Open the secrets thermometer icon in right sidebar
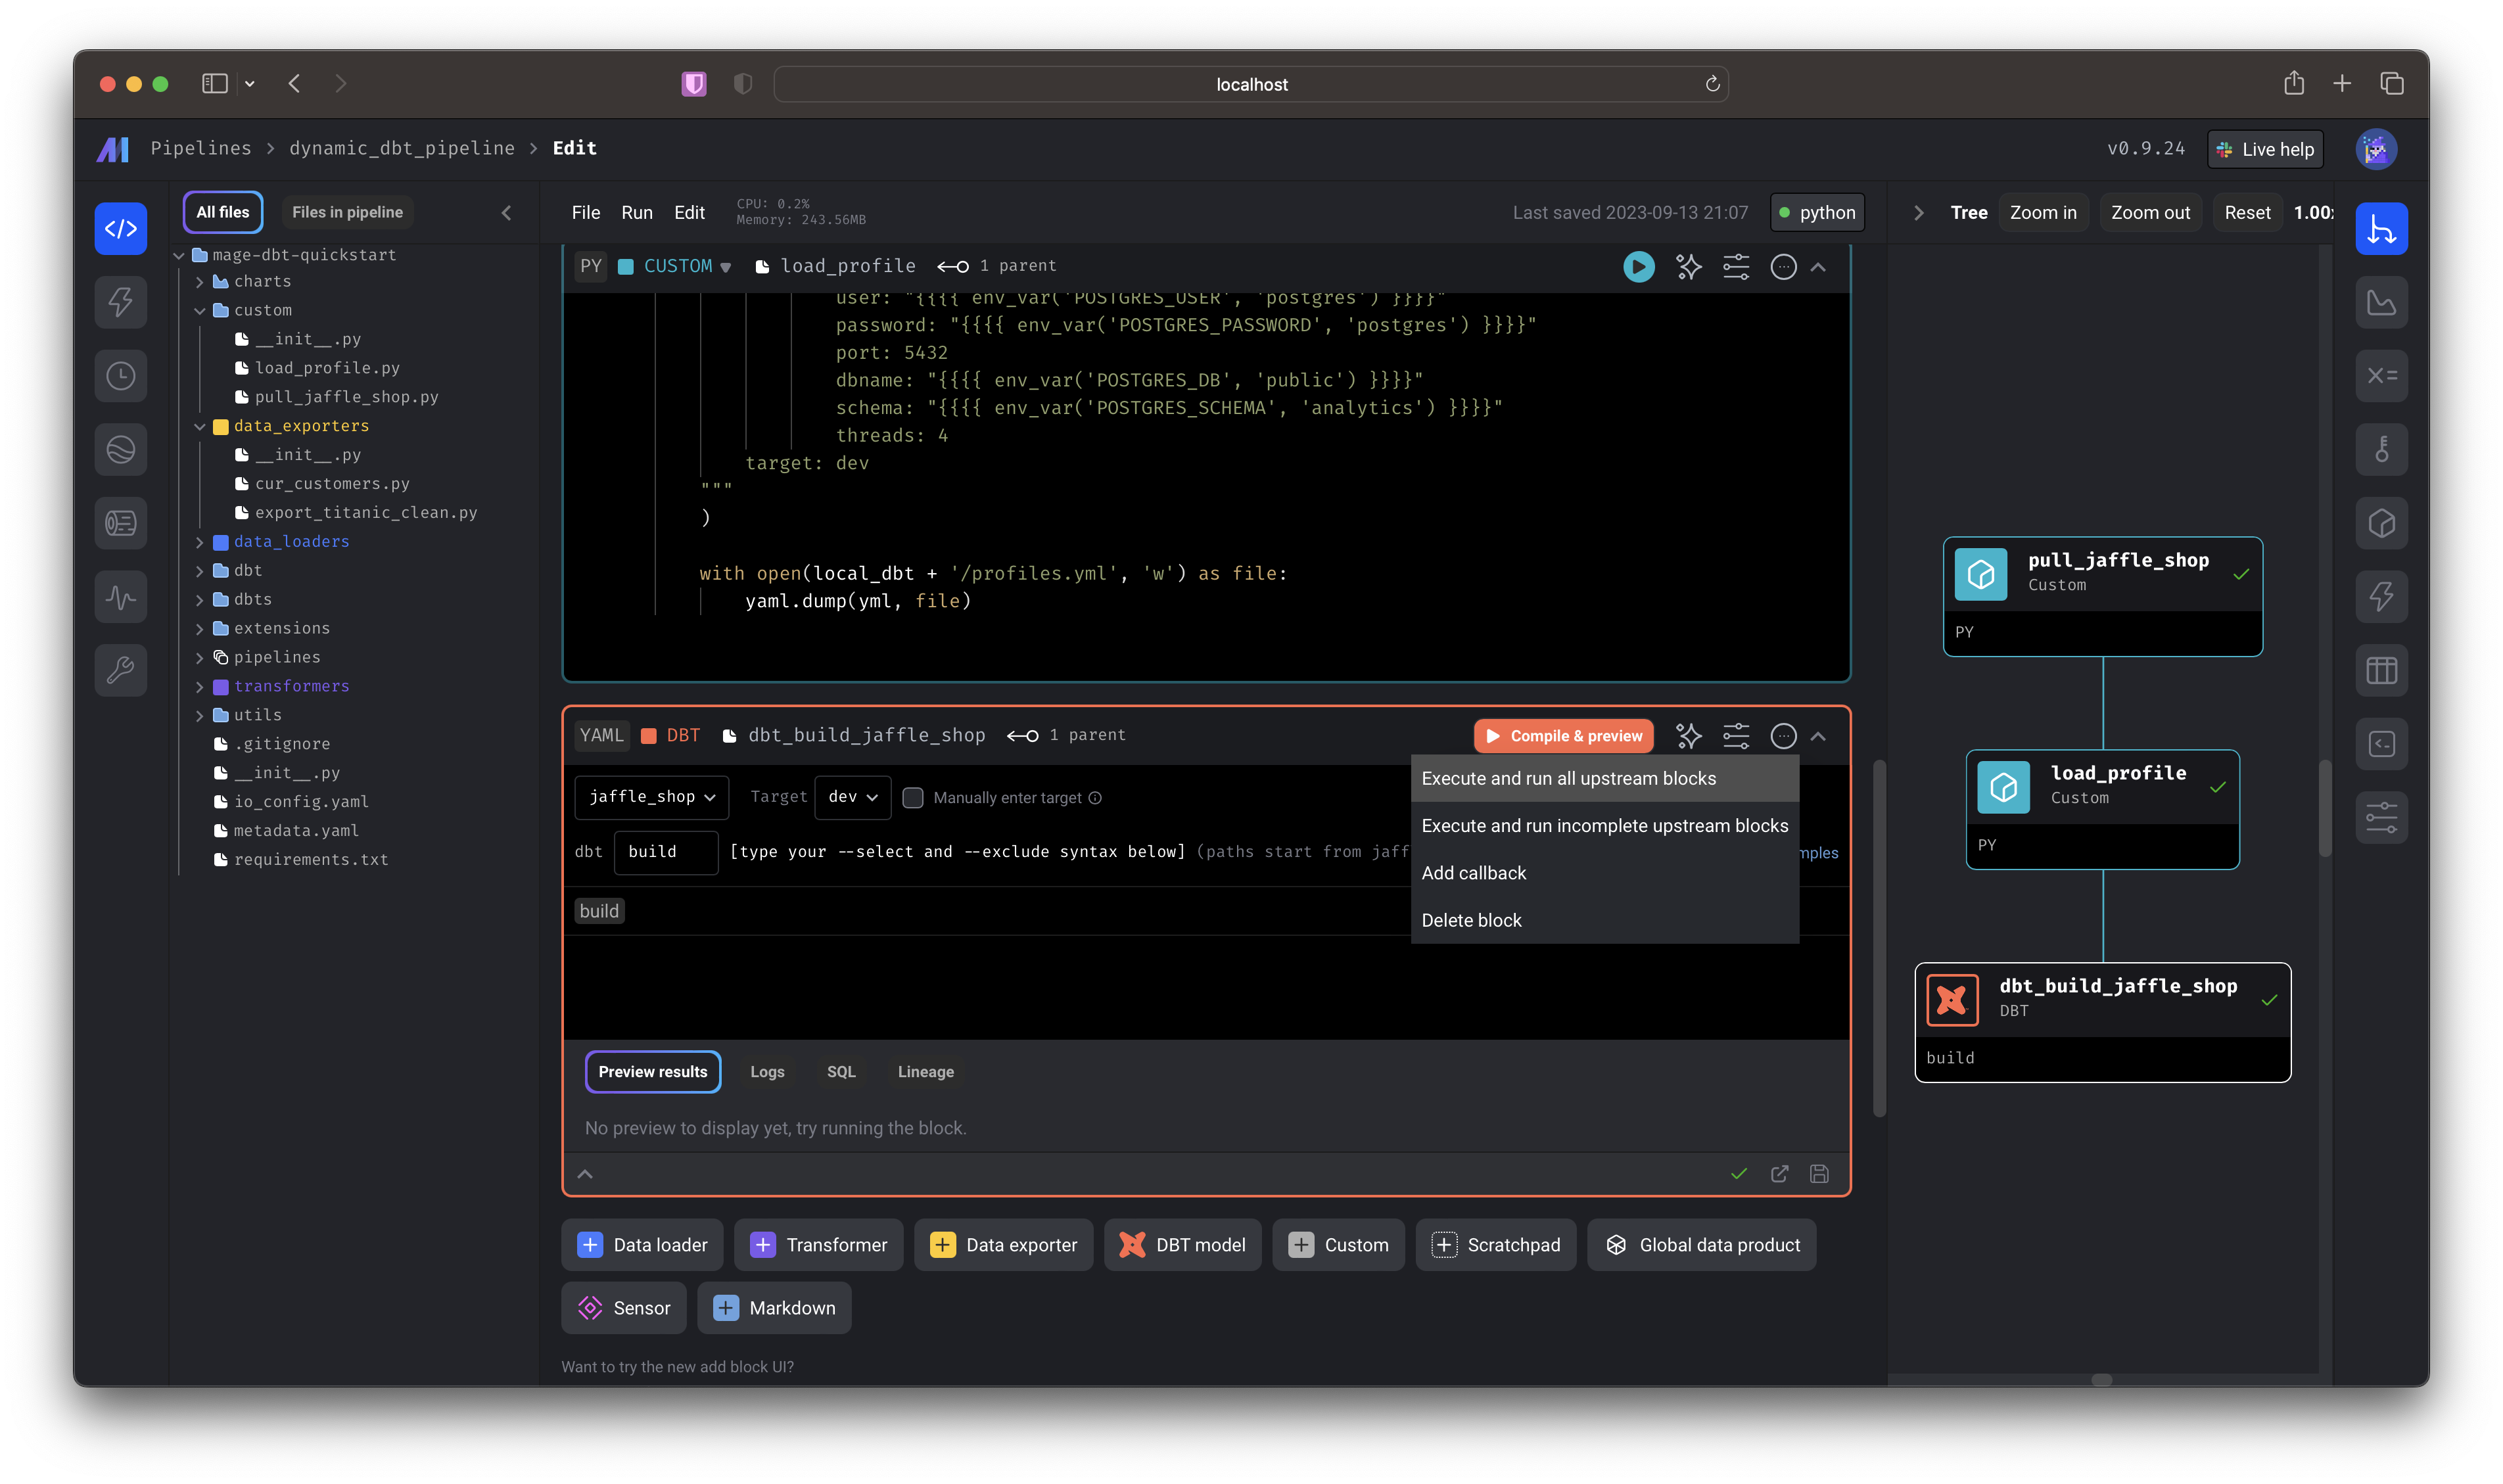Screen dimensions: 2503x1484 click(2381, 450)
